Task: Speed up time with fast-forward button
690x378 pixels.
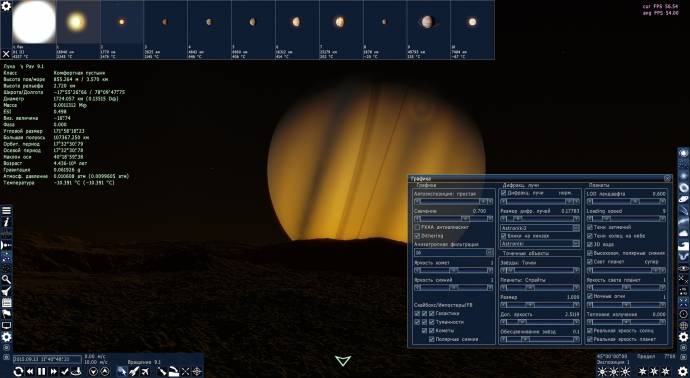Action: [53, 372]
